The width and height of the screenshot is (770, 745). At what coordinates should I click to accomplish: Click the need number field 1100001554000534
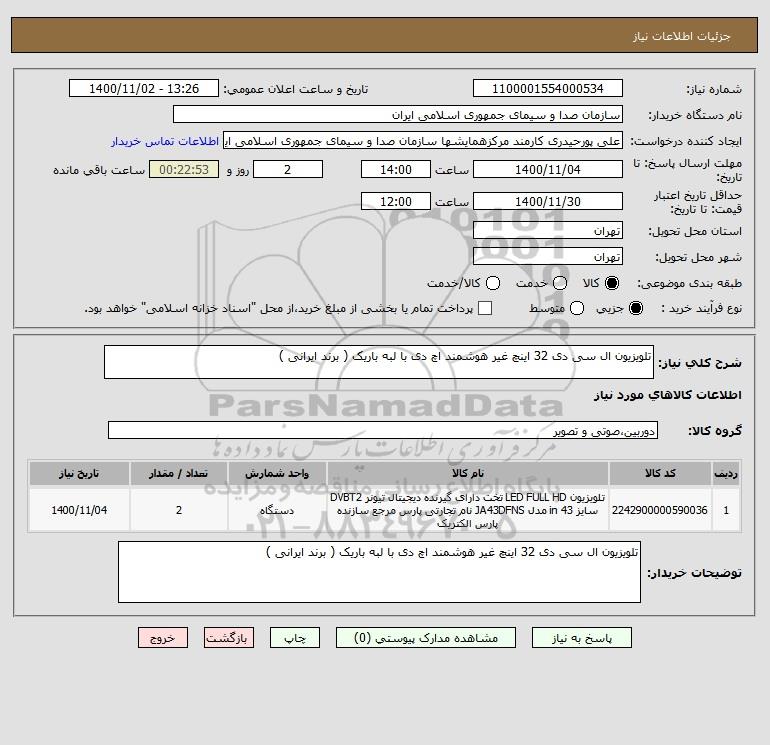(548, 88)
